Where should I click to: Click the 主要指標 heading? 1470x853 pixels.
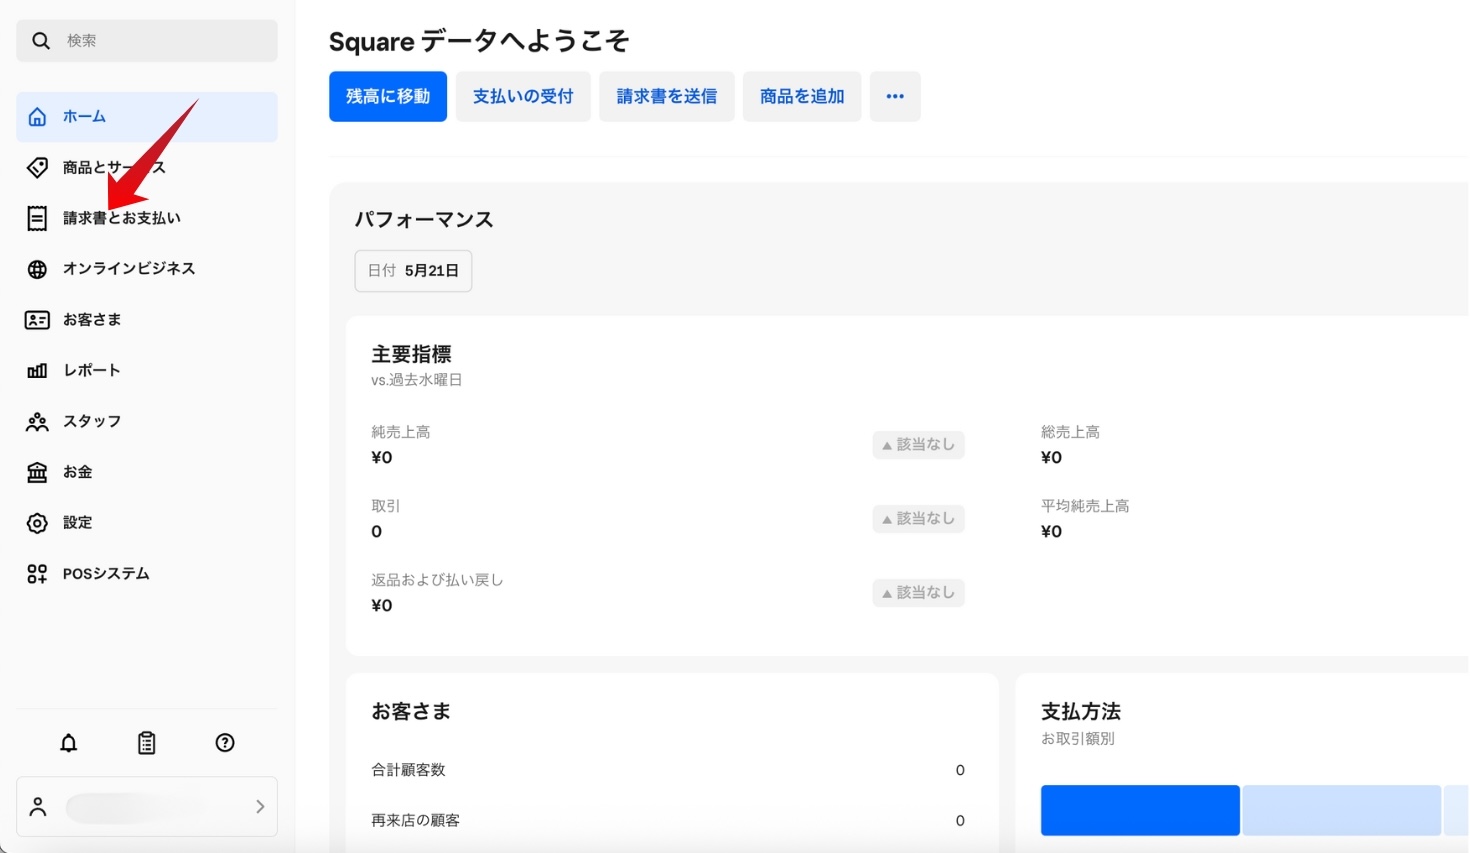[411, 355]
